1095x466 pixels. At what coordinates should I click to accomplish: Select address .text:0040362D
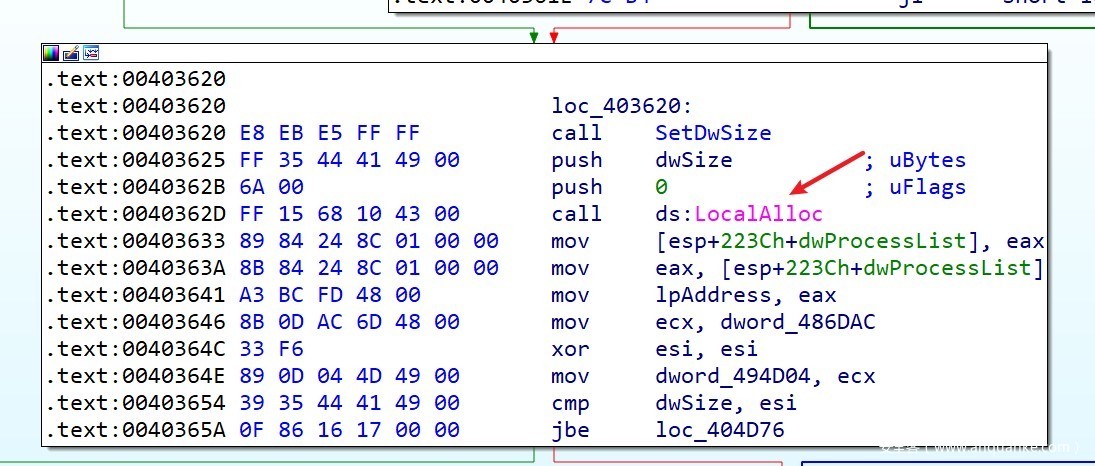coord(136,214)
